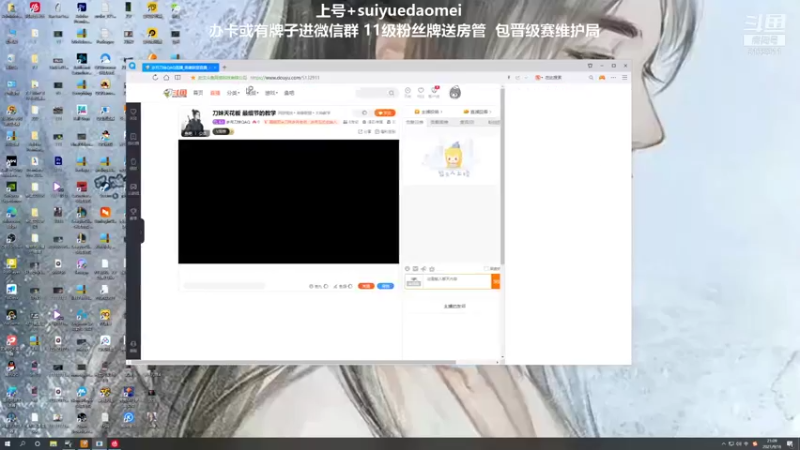This screenshot has height=450, width=800.
Task: Toggle the switch next to the pencil icon
Action: tap(350, 286)
